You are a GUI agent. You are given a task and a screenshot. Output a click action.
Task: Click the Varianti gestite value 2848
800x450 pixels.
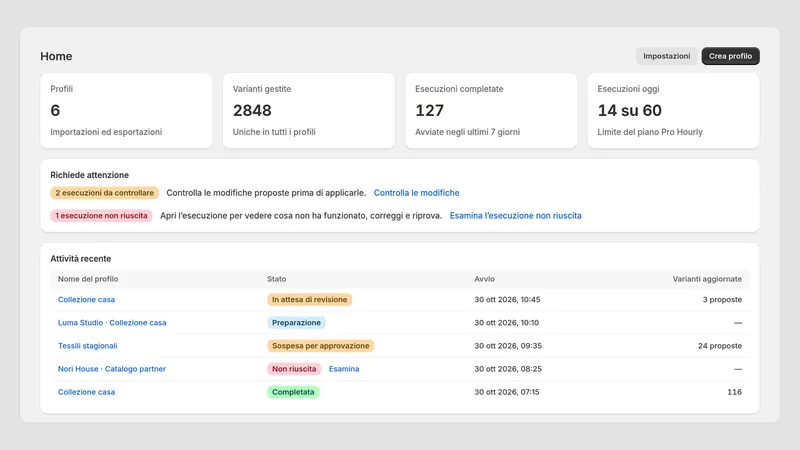coord(252,110)
